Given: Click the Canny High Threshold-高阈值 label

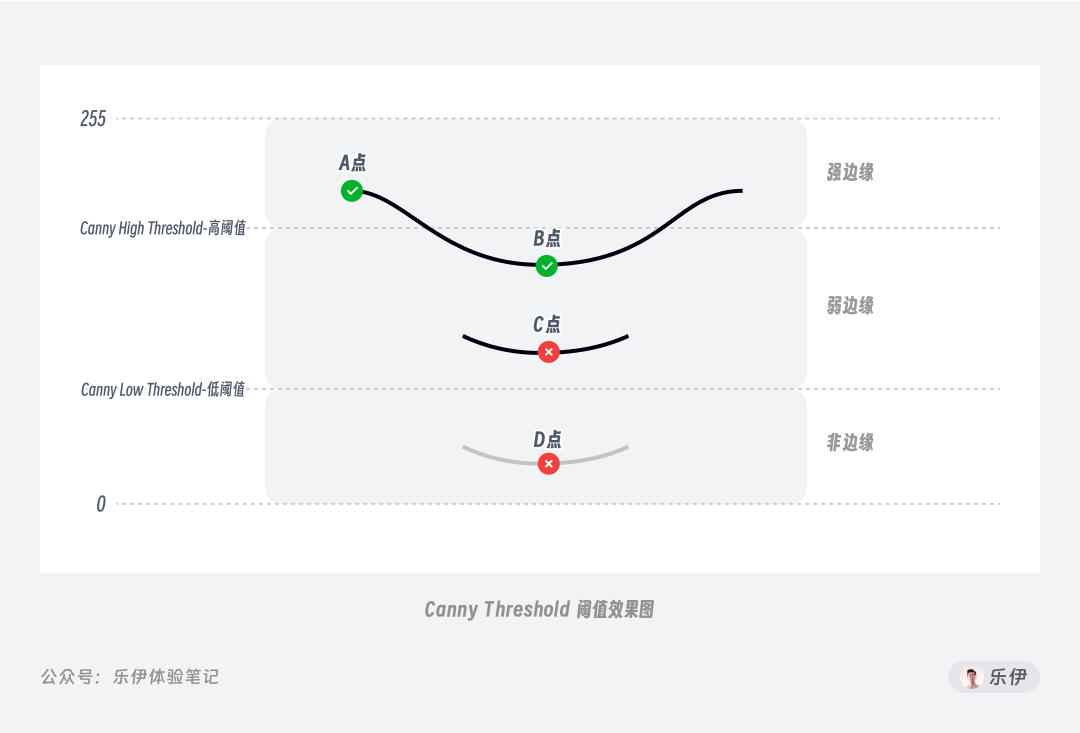Looking at the screenshot, I should 163,228.
